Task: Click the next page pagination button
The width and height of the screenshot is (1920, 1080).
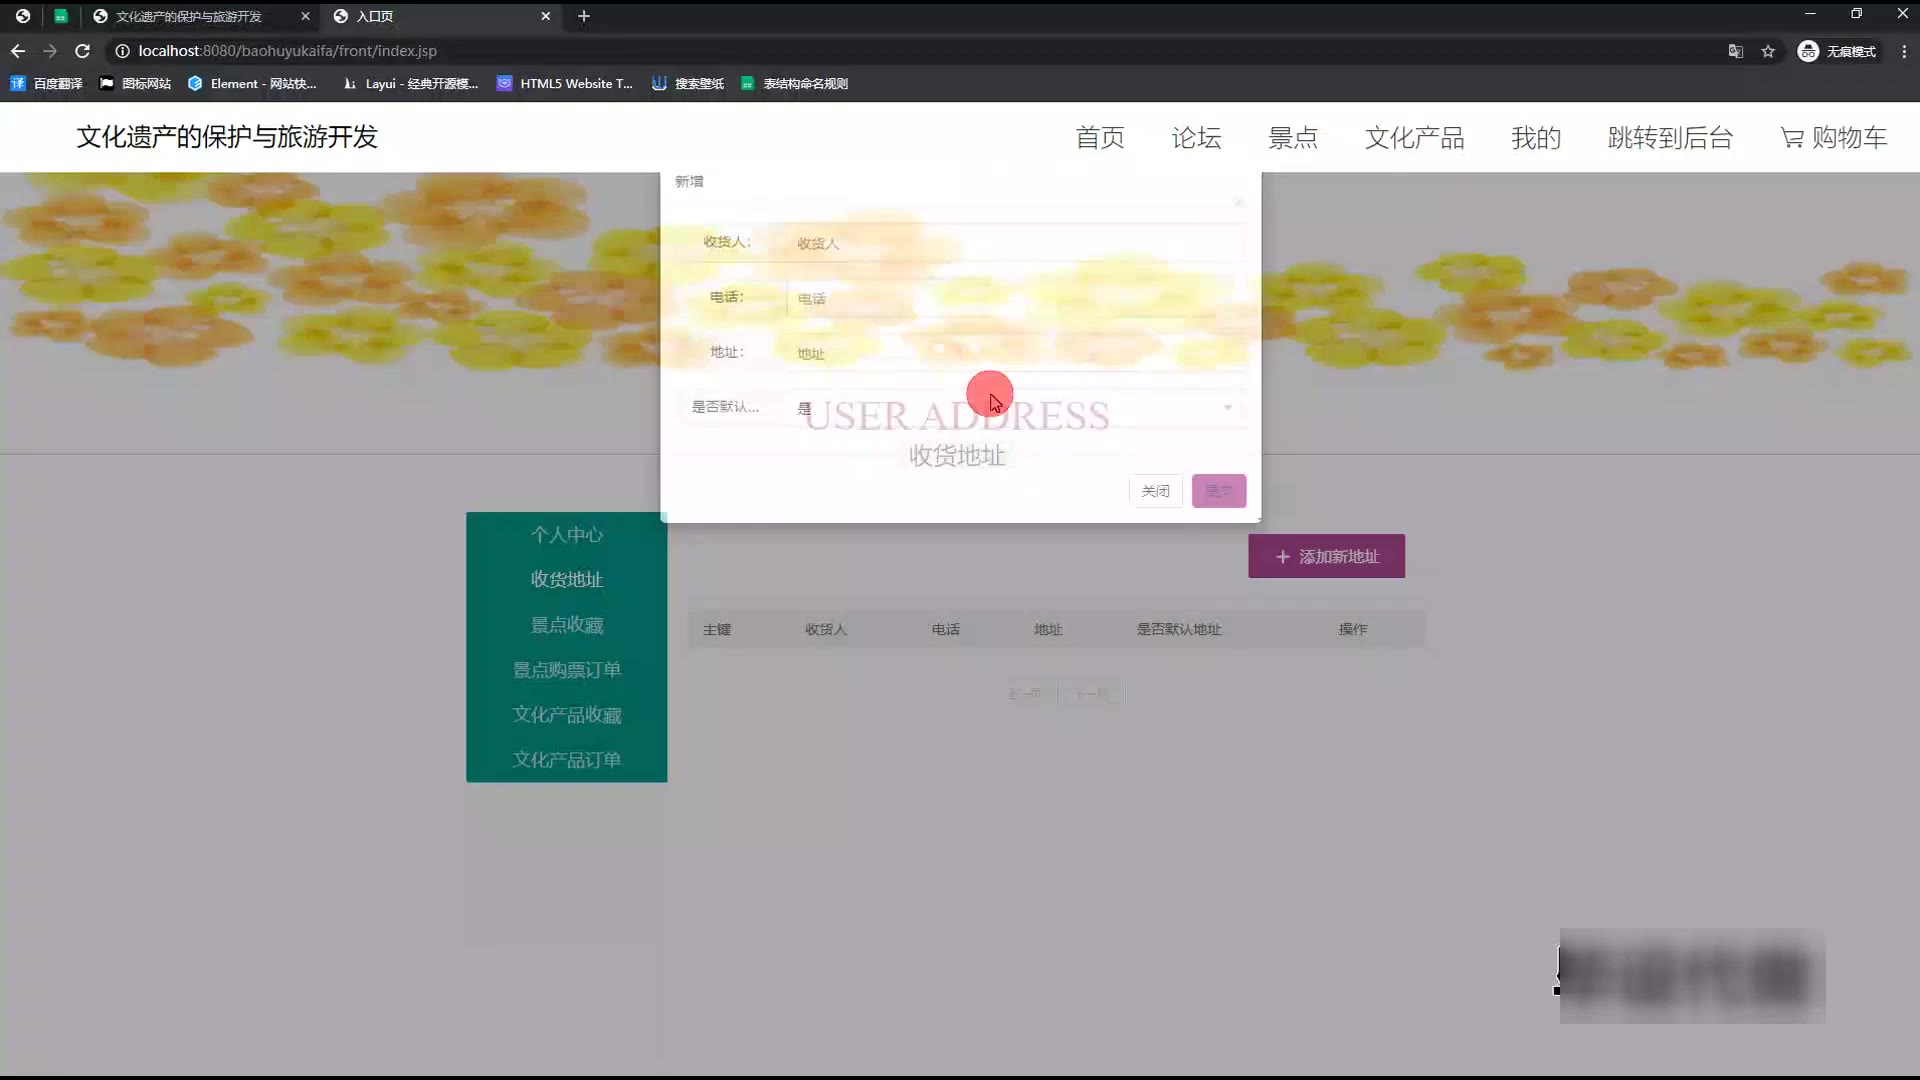Action: click(x=1092, y=693)
